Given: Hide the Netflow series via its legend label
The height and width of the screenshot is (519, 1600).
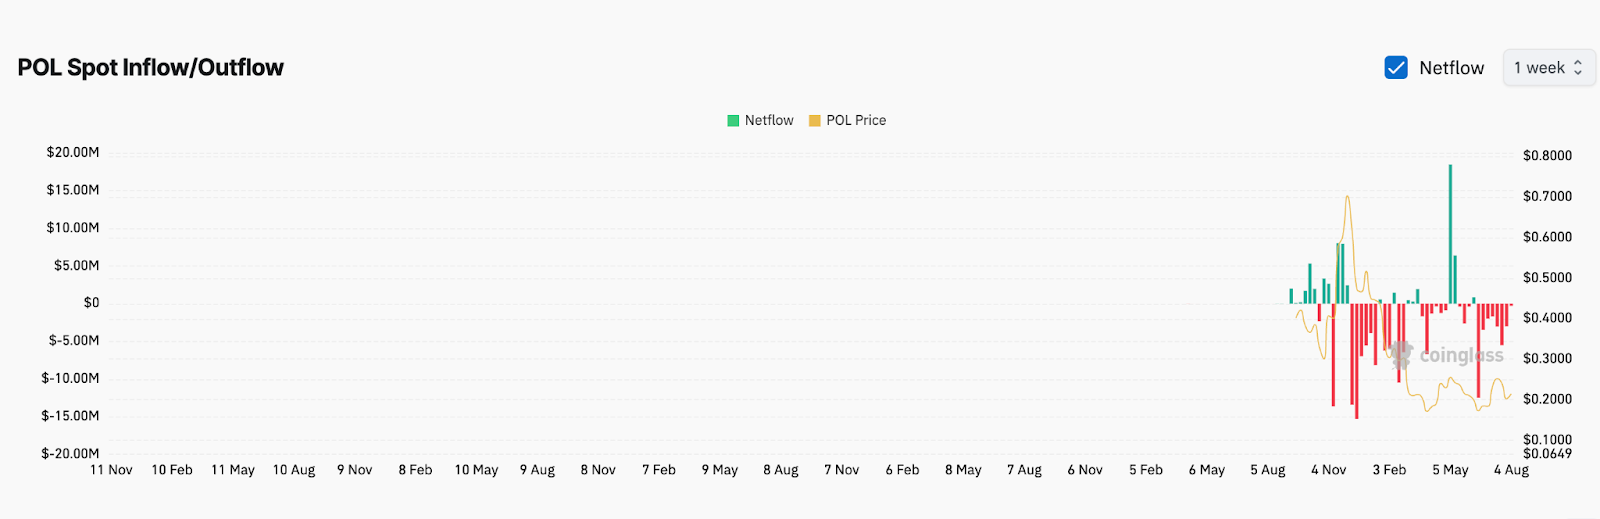Looking at the screenshot, I should tap(769, 121).
